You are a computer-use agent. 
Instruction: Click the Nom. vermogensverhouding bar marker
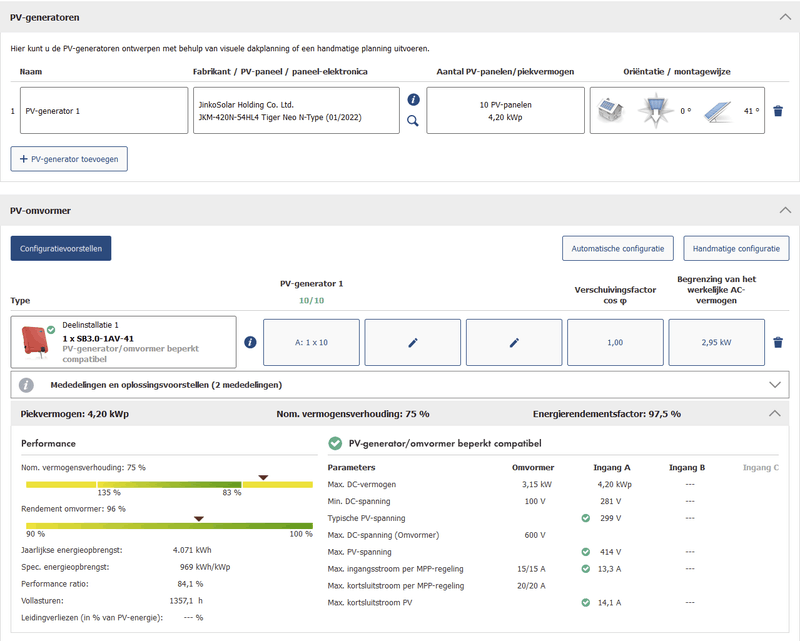click(263, 478)
